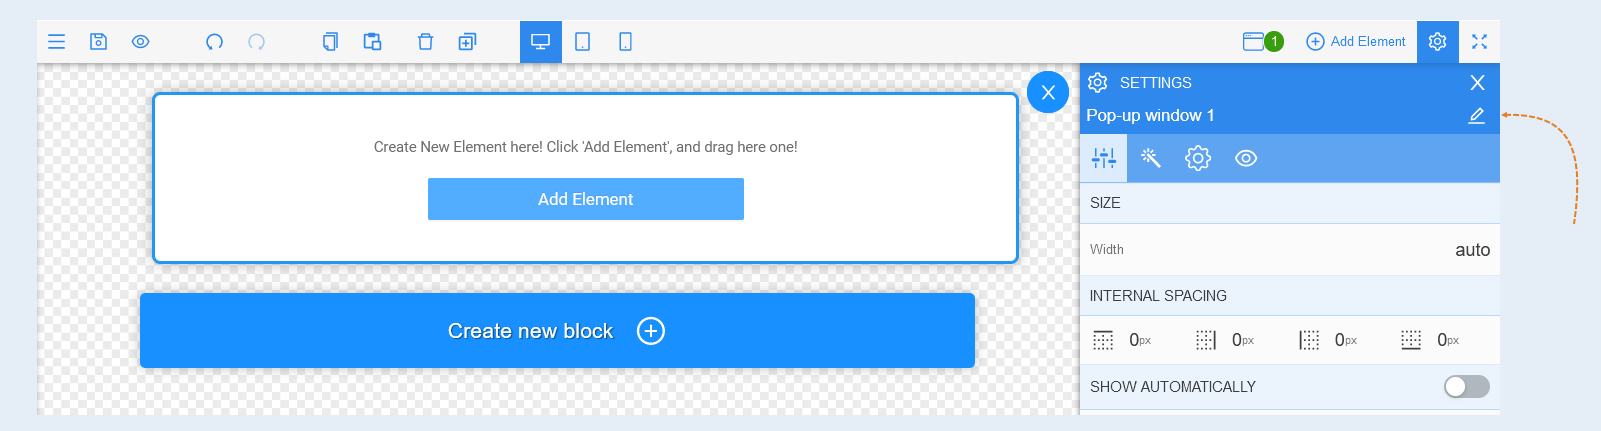
Task: Delete the selected element with trash icon
Action: point(425,42)
